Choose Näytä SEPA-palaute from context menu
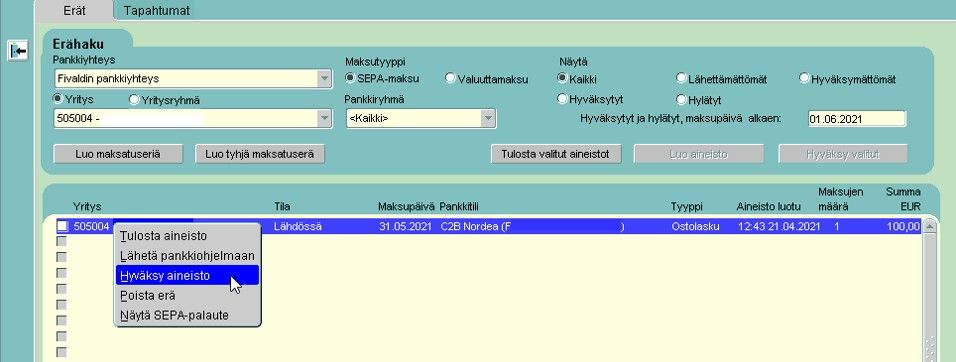The height and width of the screenshot is (362, 956). [188, 316]
